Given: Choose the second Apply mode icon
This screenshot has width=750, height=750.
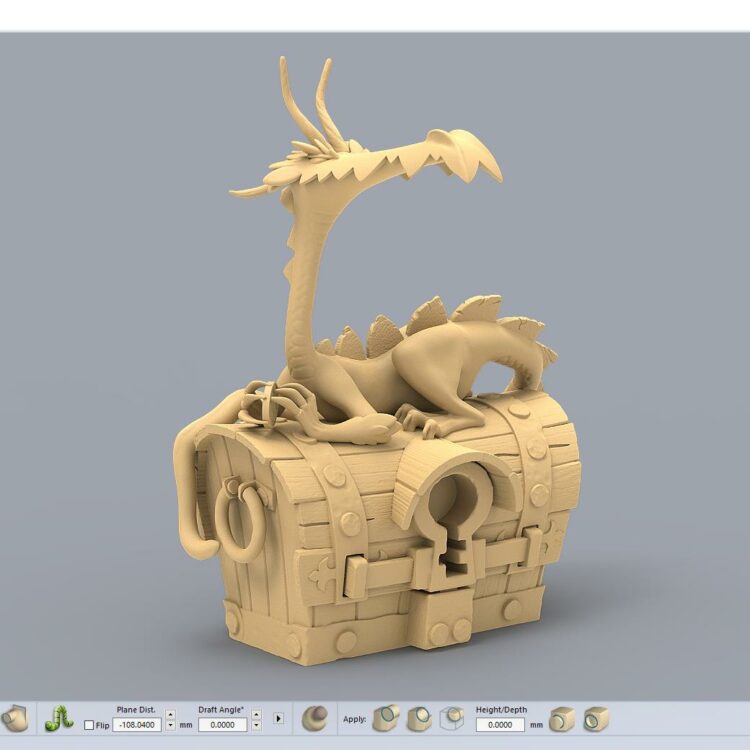Looking at the screenshot, I should pos(419,718).
